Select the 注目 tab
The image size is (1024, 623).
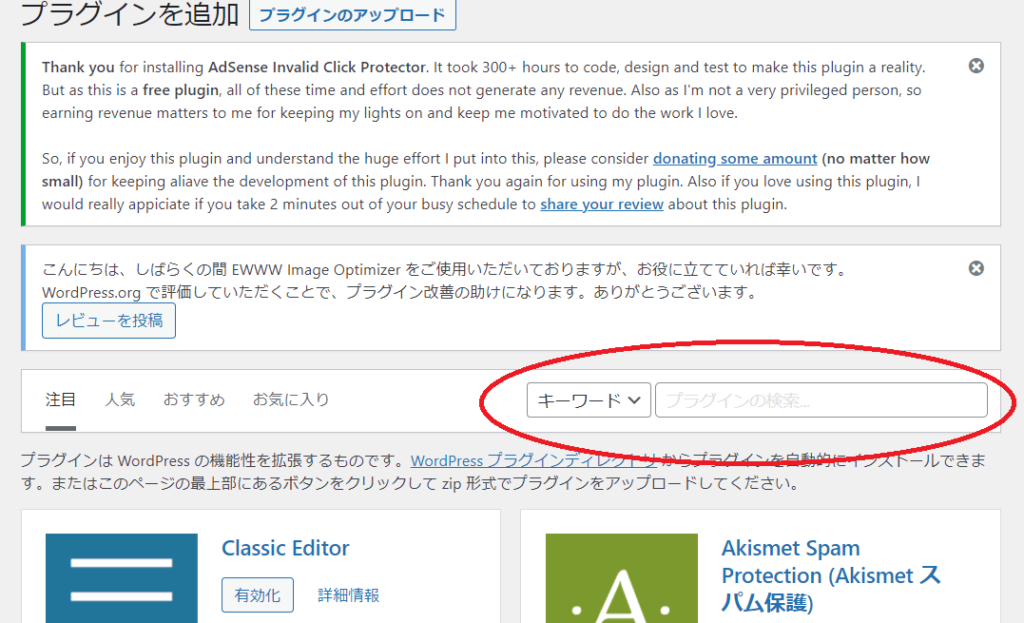pyautogui.click(x=61, y=400)
